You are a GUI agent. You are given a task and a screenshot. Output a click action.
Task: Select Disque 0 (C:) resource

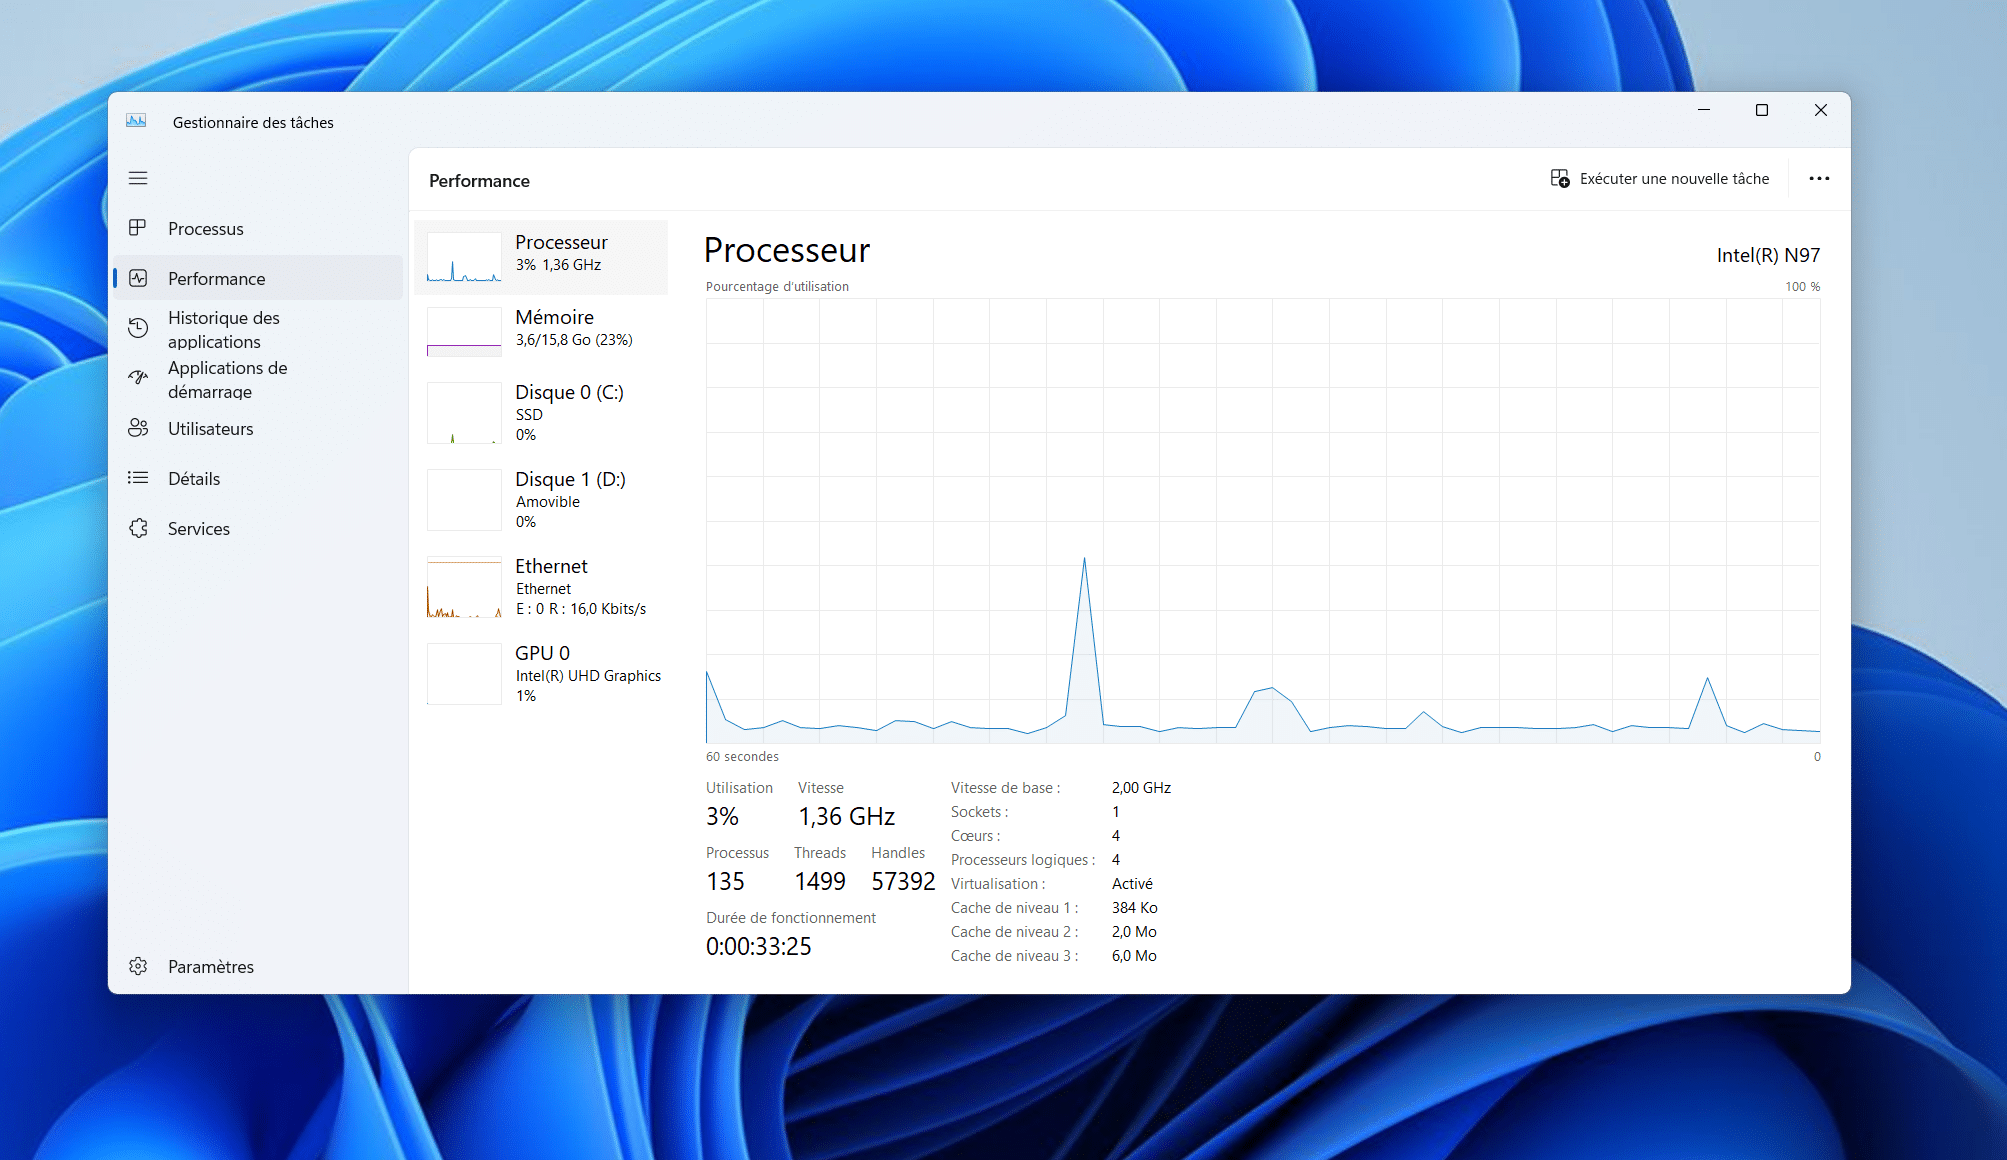(x=542, y=413)
